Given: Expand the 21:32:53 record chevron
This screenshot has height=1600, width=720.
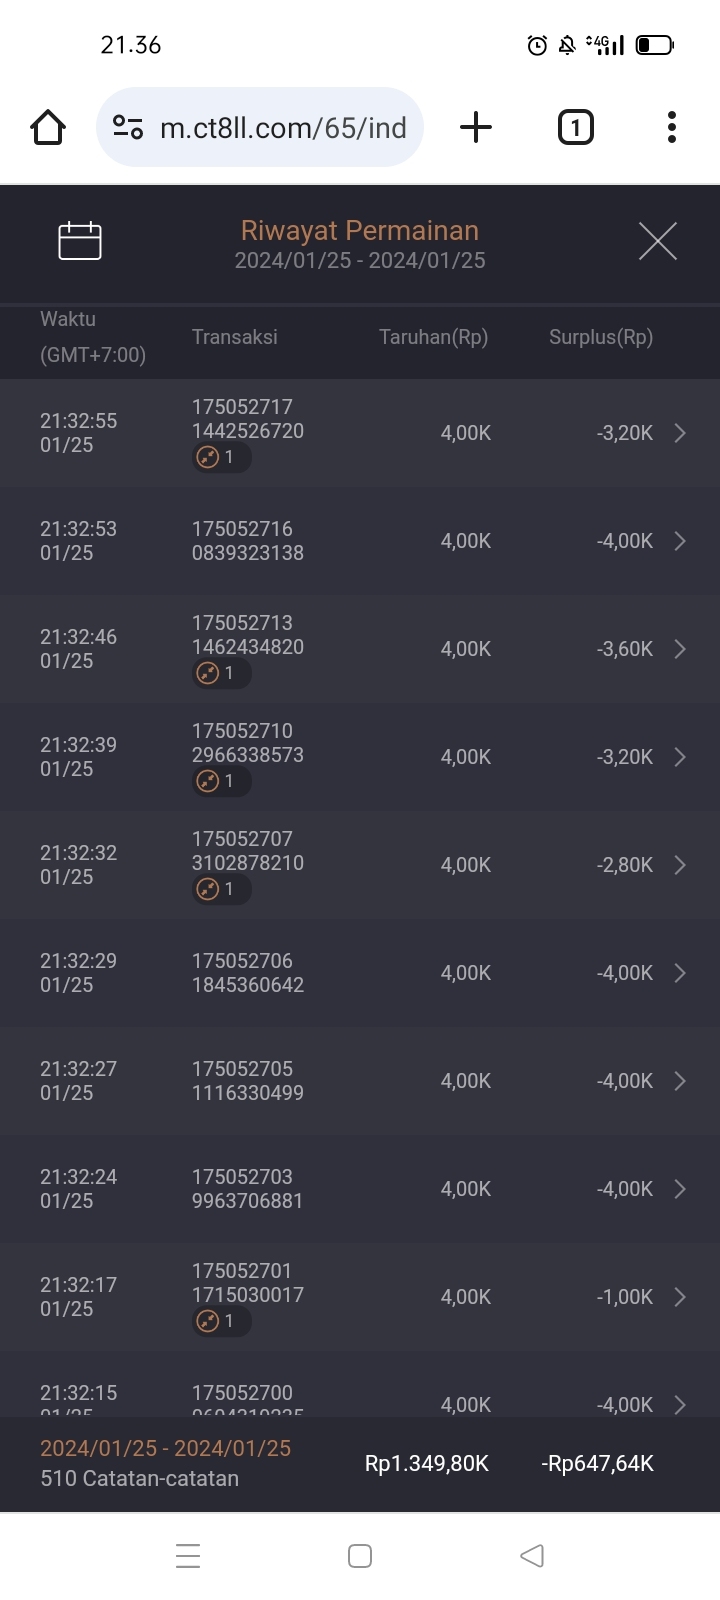Looking at the screenshot, I should pos(680,541).
